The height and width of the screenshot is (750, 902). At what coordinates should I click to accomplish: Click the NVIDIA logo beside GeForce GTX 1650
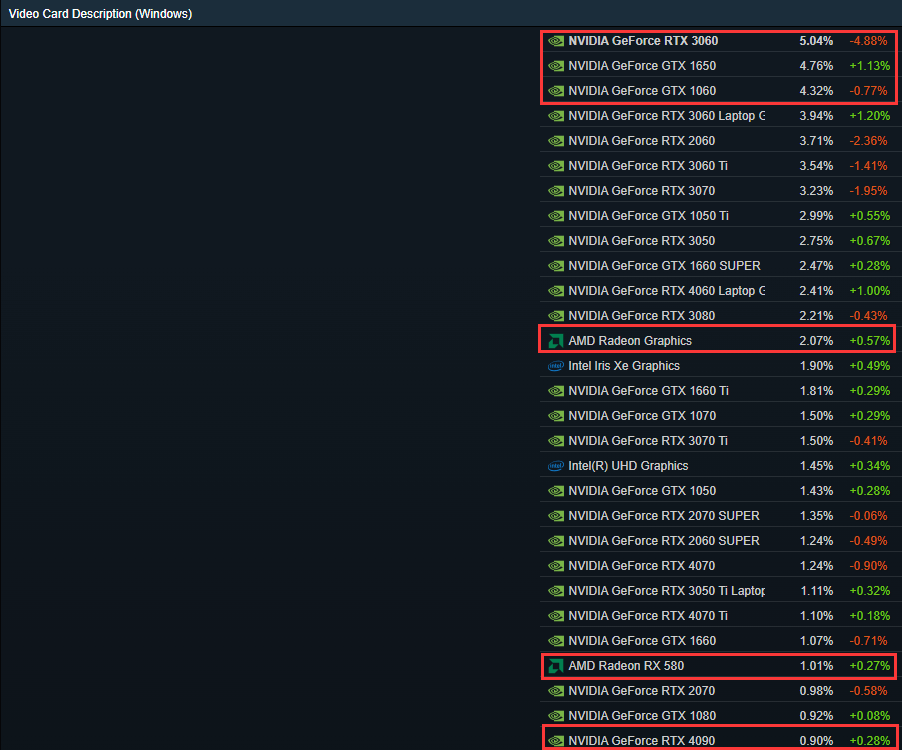click(556, 66)
